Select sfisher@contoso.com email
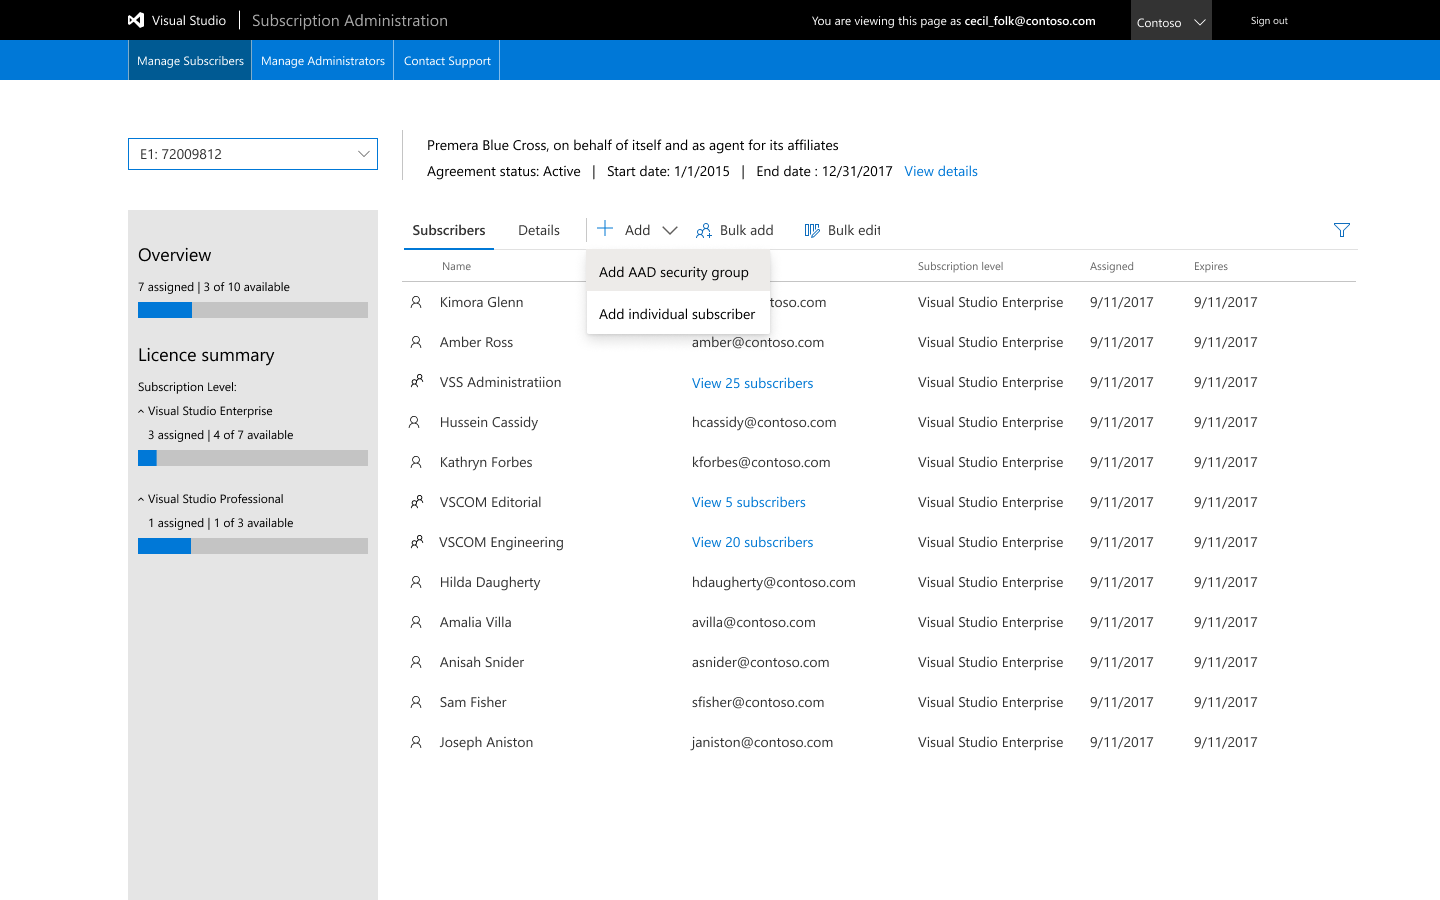 click(x=758, y=702)
